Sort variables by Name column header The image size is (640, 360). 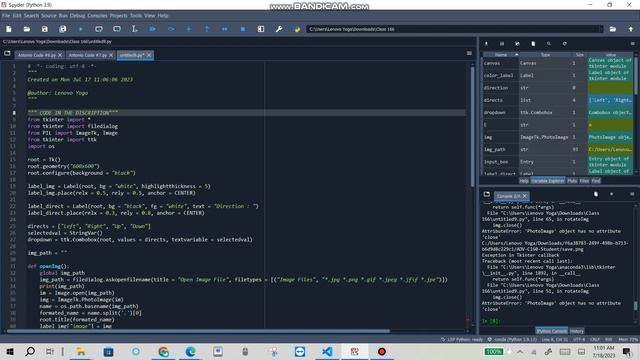point(501,55)
